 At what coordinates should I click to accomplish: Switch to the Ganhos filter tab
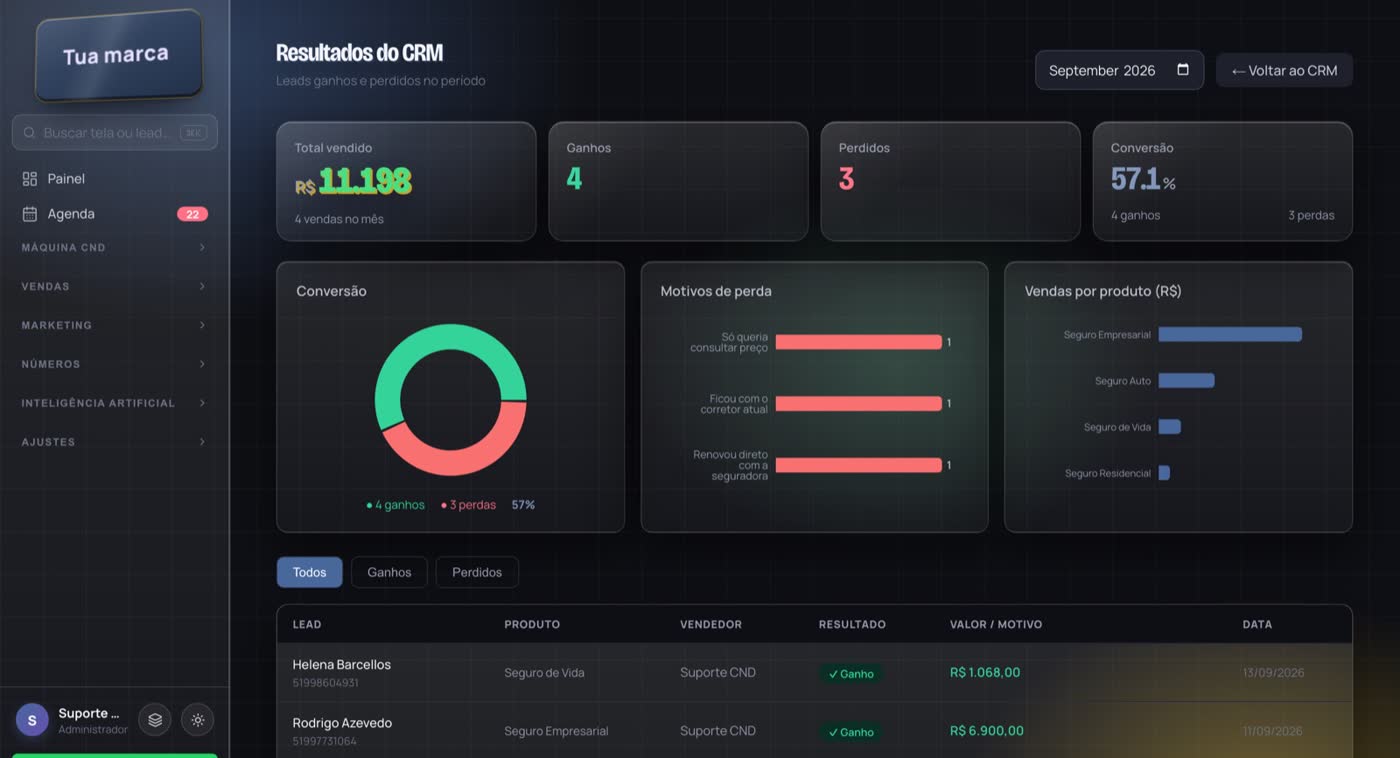pos(389,572)
